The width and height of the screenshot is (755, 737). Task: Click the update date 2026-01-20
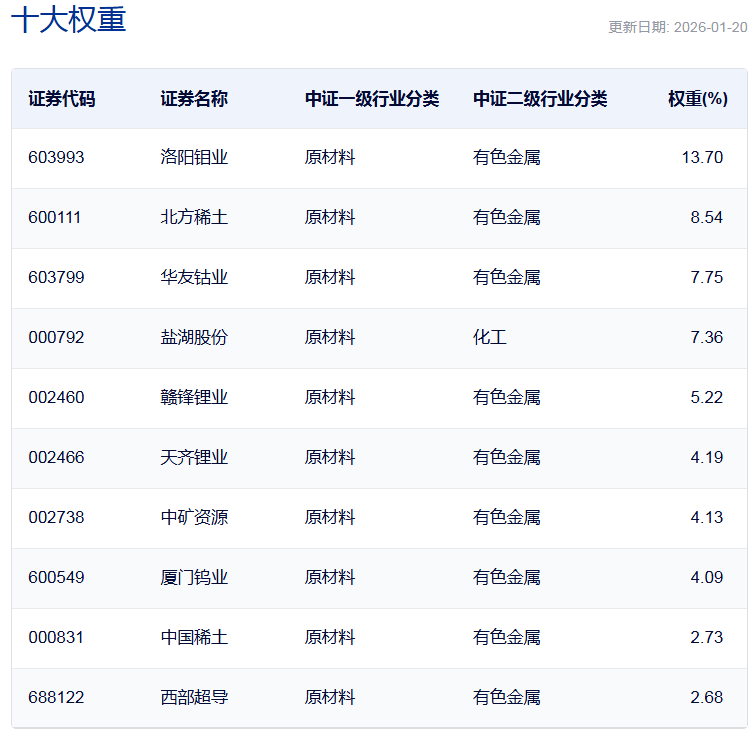710,27
